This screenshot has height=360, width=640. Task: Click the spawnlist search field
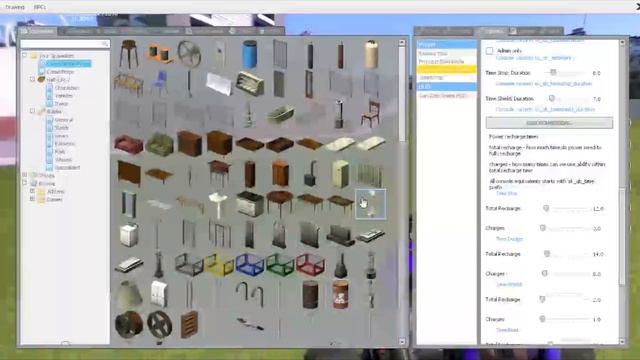(x=65, y=43)
